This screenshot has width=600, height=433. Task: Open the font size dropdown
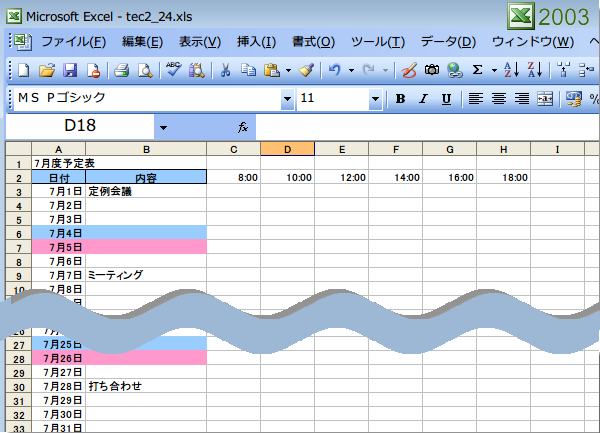pos(375,99)
